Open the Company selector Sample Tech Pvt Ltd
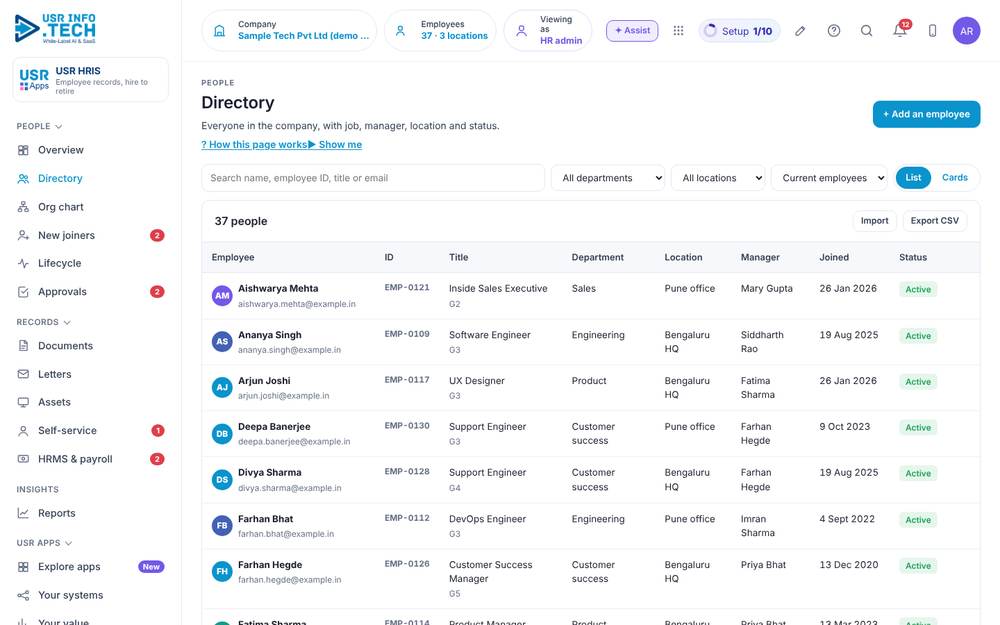 pos(290,31)
